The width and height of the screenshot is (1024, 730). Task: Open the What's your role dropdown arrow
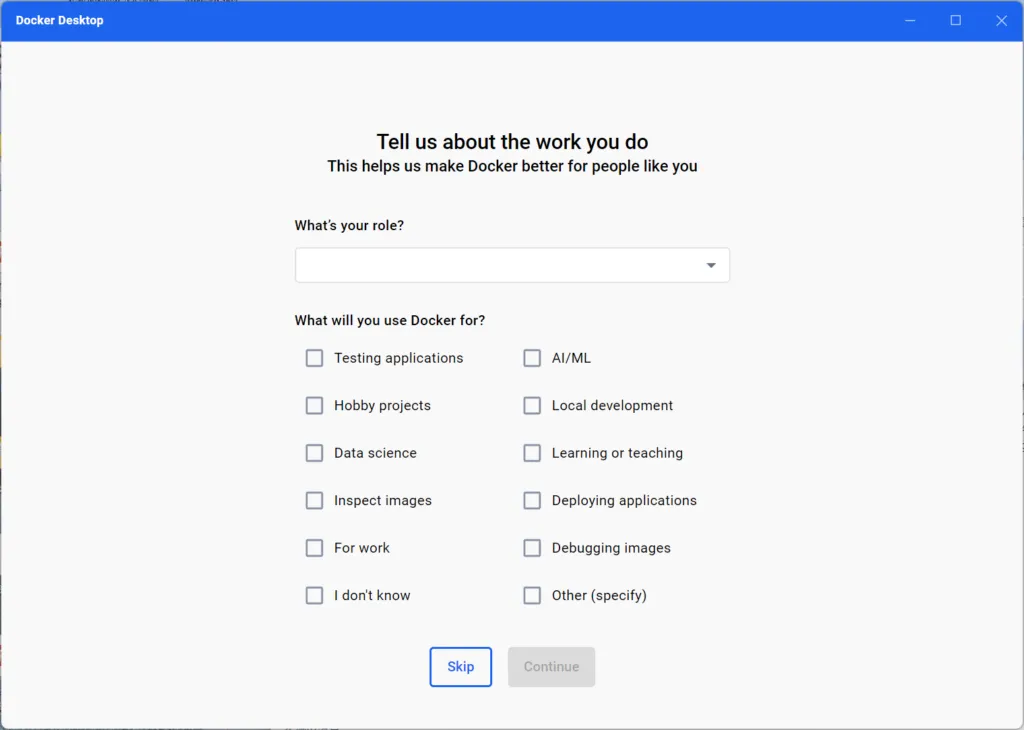pyautogui.click(x=711, y=265)
